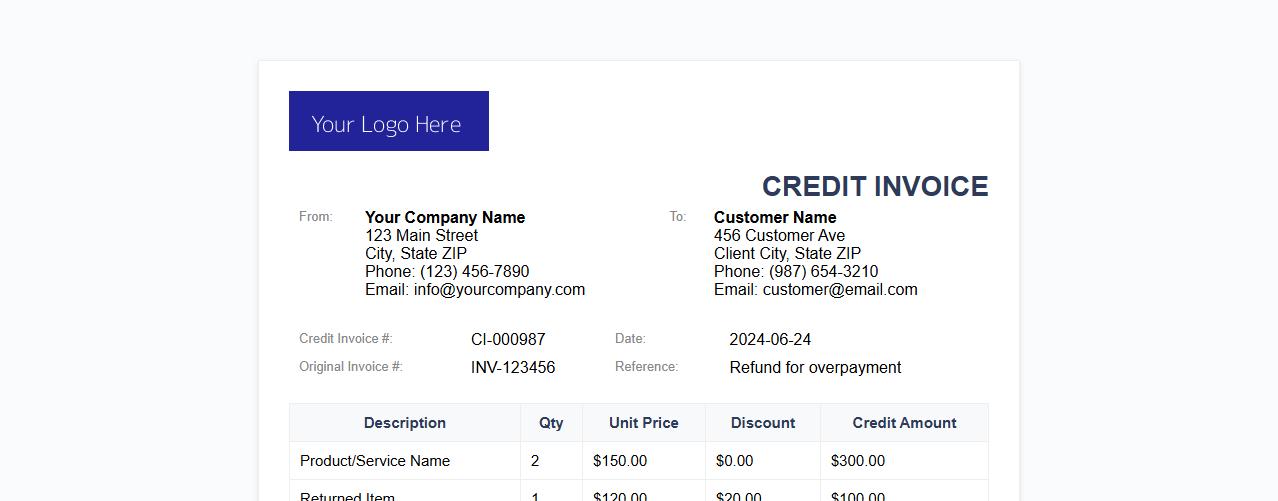The height and width of the screenshot is (501, 1278).
Task: Click the City, State ZIP line
Action: [x=416, y=253]
